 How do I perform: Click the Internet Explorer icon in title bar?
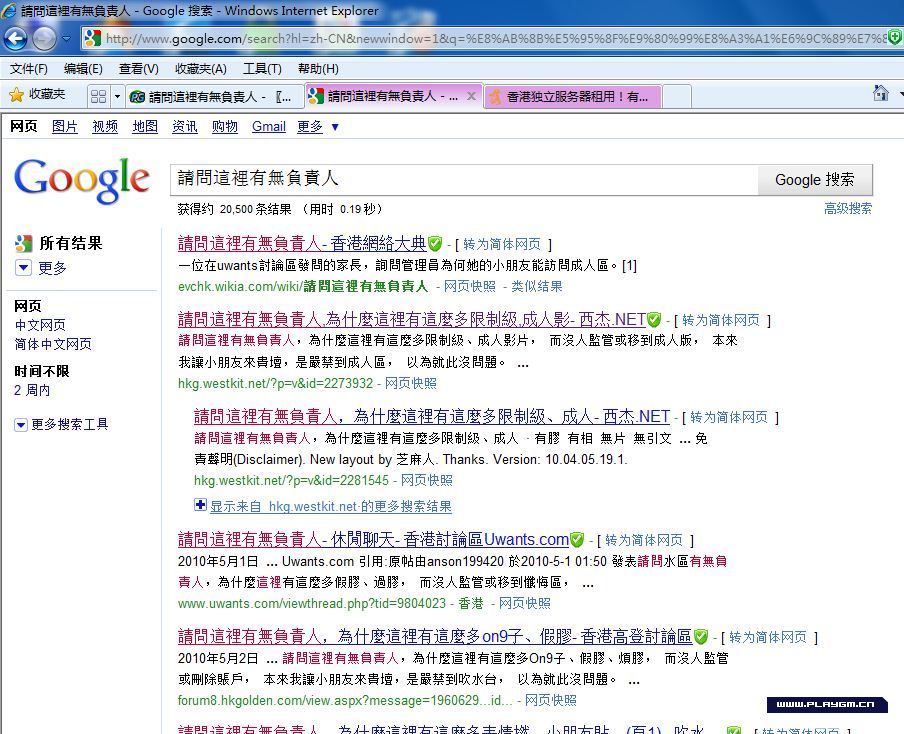pyautogui.click(x=9, y=10)
